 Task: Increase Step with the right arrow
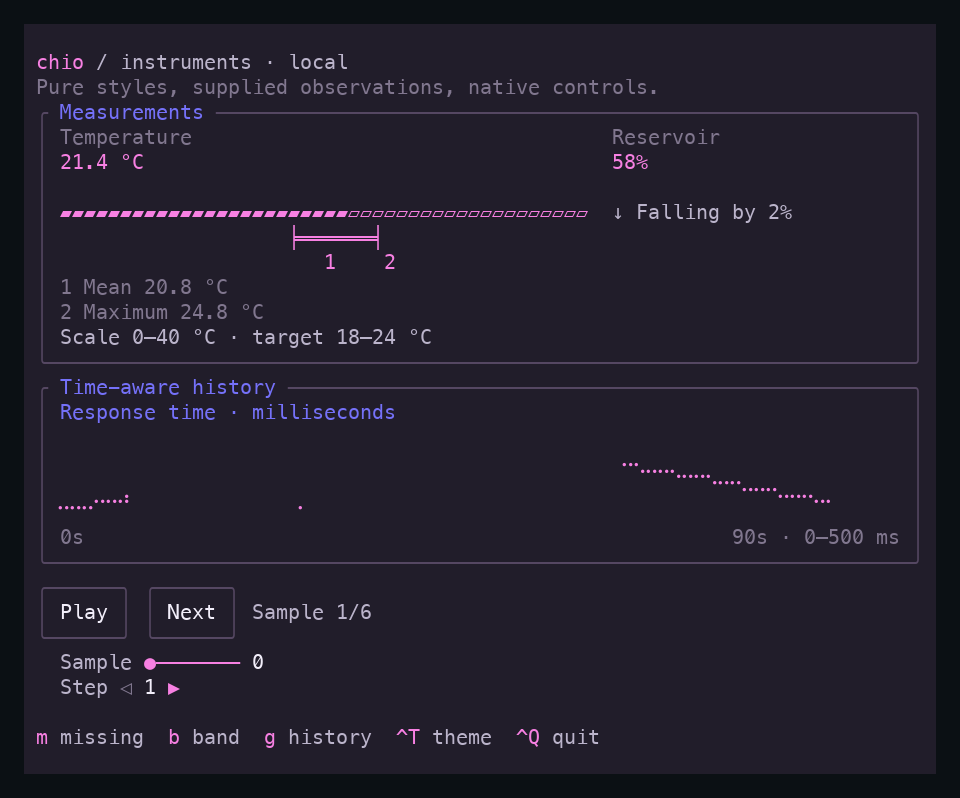pos(174,688)
